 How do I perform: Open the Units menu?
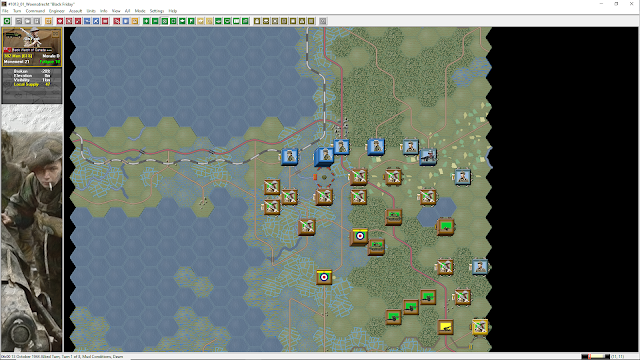[x=91, y=11]
